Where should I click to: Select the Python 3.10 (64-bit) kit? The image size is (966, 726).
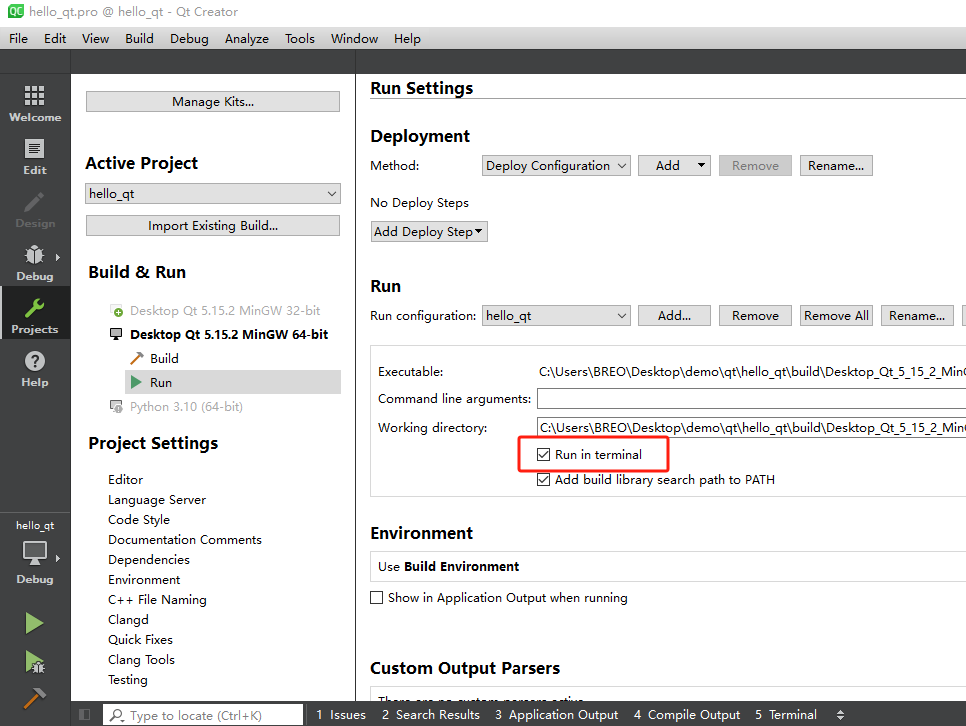click(x=186, y=406)
